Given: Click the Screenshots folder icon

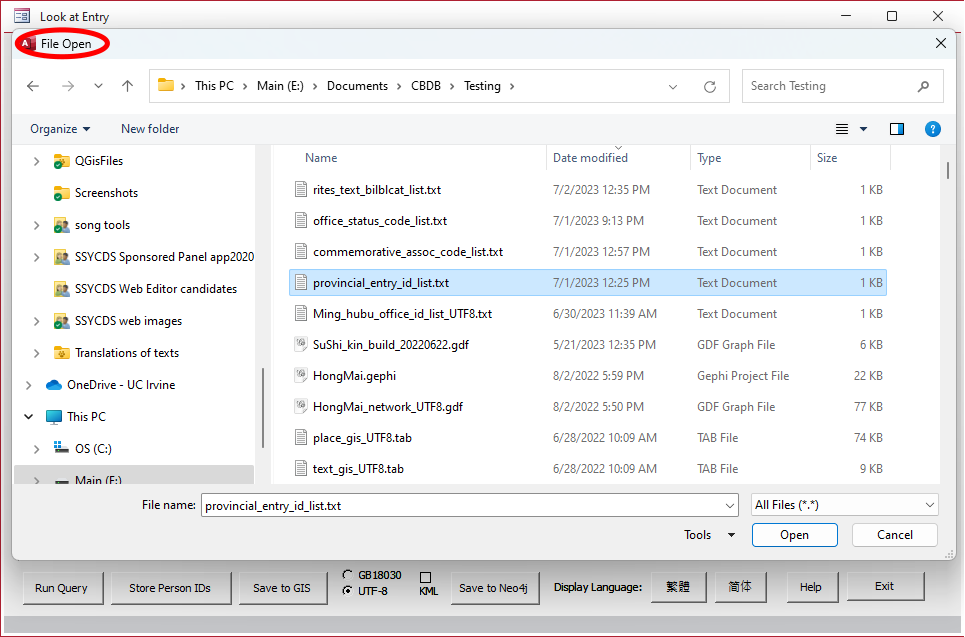Looking at the screenshot, I should tap(61, 193).
